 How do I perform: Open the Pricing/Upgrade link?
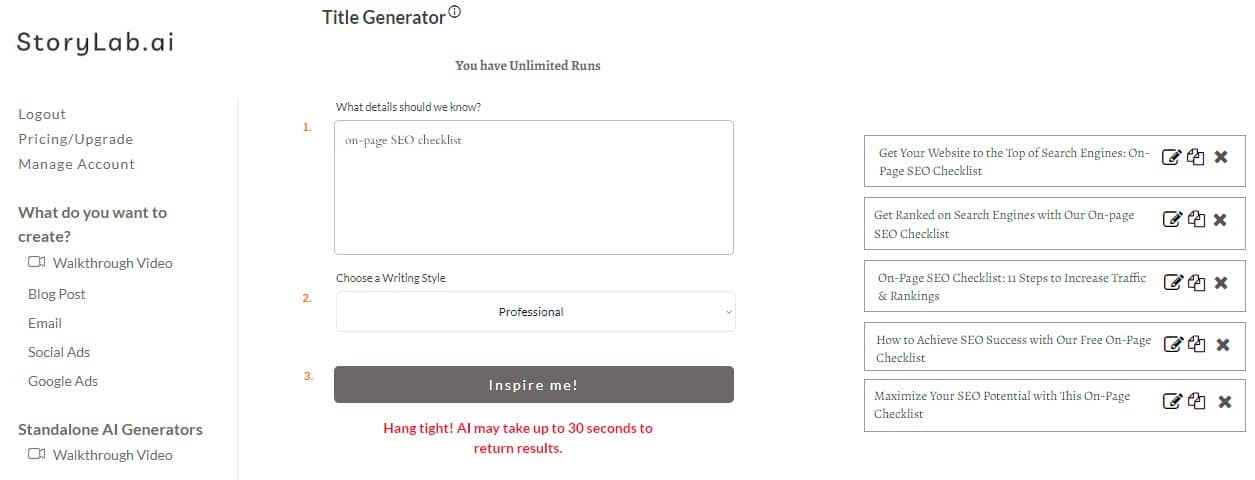pyautogui.click(x=75, y=139)
